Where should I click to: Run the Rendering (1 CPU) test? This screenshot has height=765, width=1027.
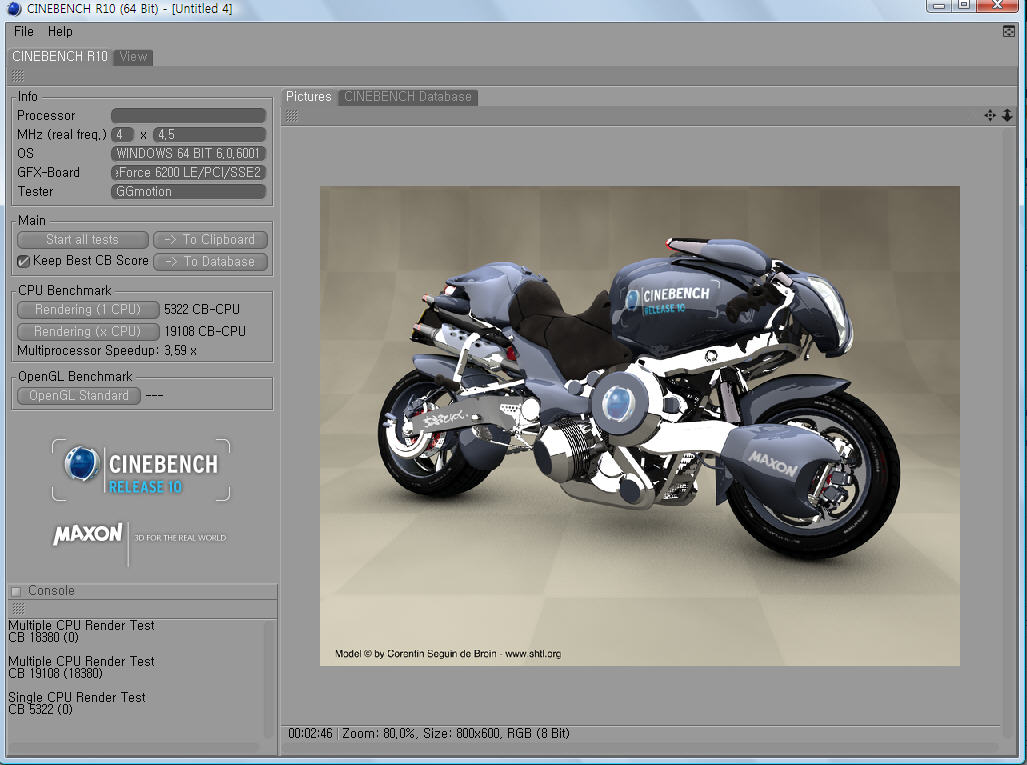click(x=88, y=309)
